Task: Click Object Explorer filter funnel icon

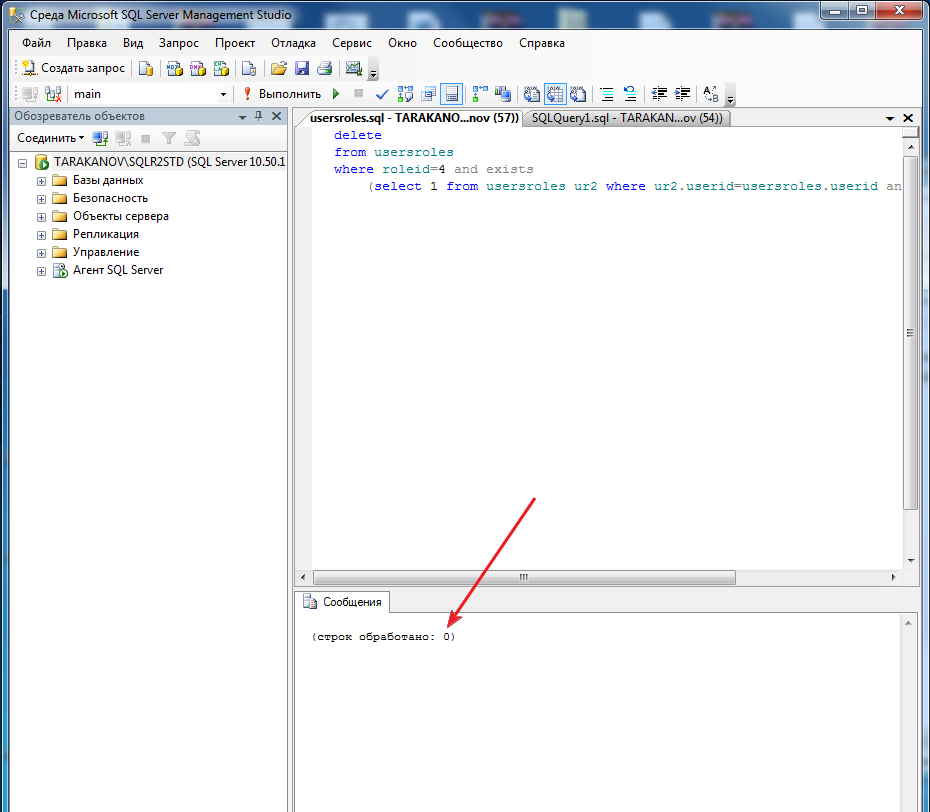Action: point(169,138)
